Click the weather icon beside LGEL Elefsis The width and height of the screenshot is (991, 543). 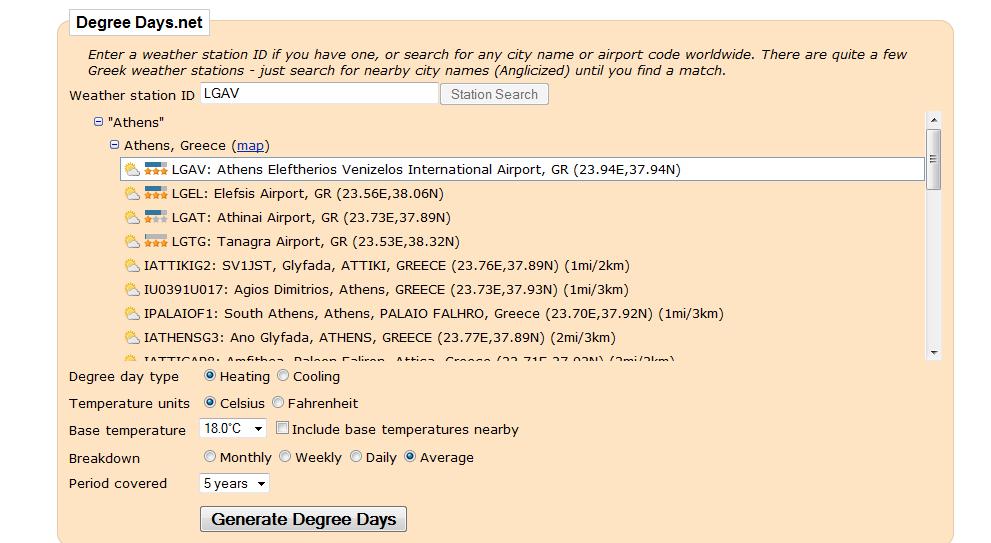pos(131,193)
